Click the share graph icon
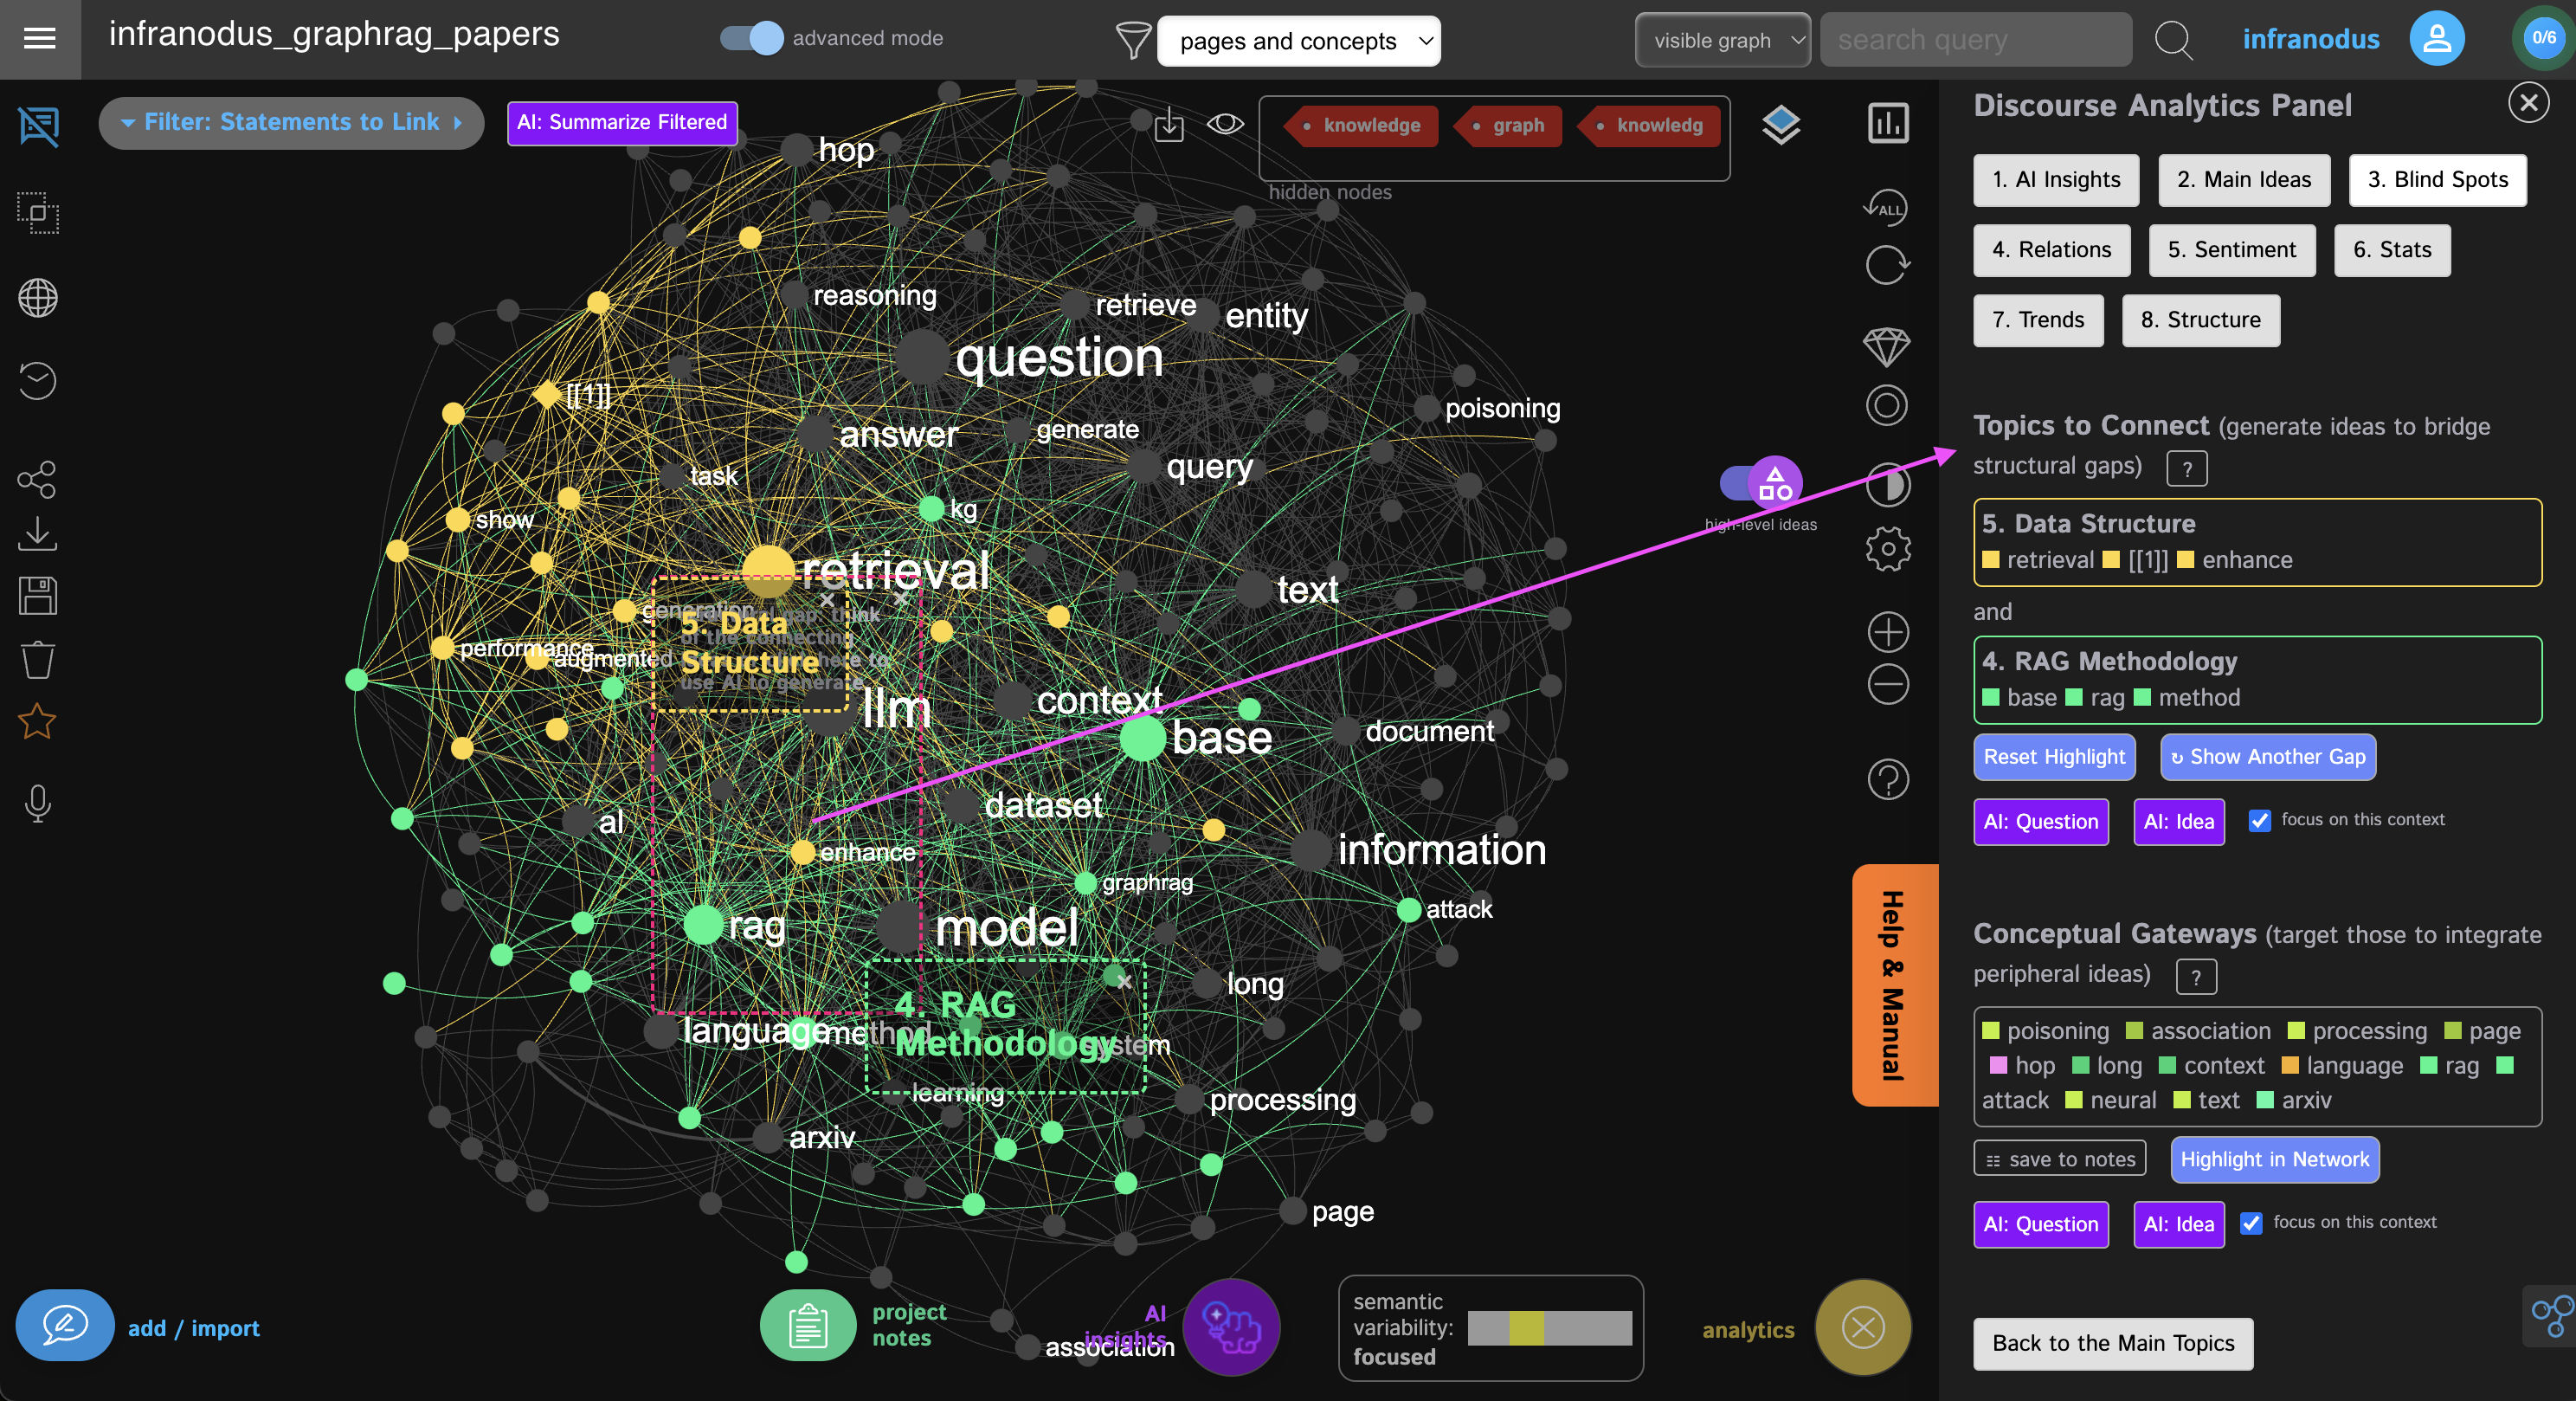Image resolution: width=2576 pixels, height=1401 pixels. (37, 479)
